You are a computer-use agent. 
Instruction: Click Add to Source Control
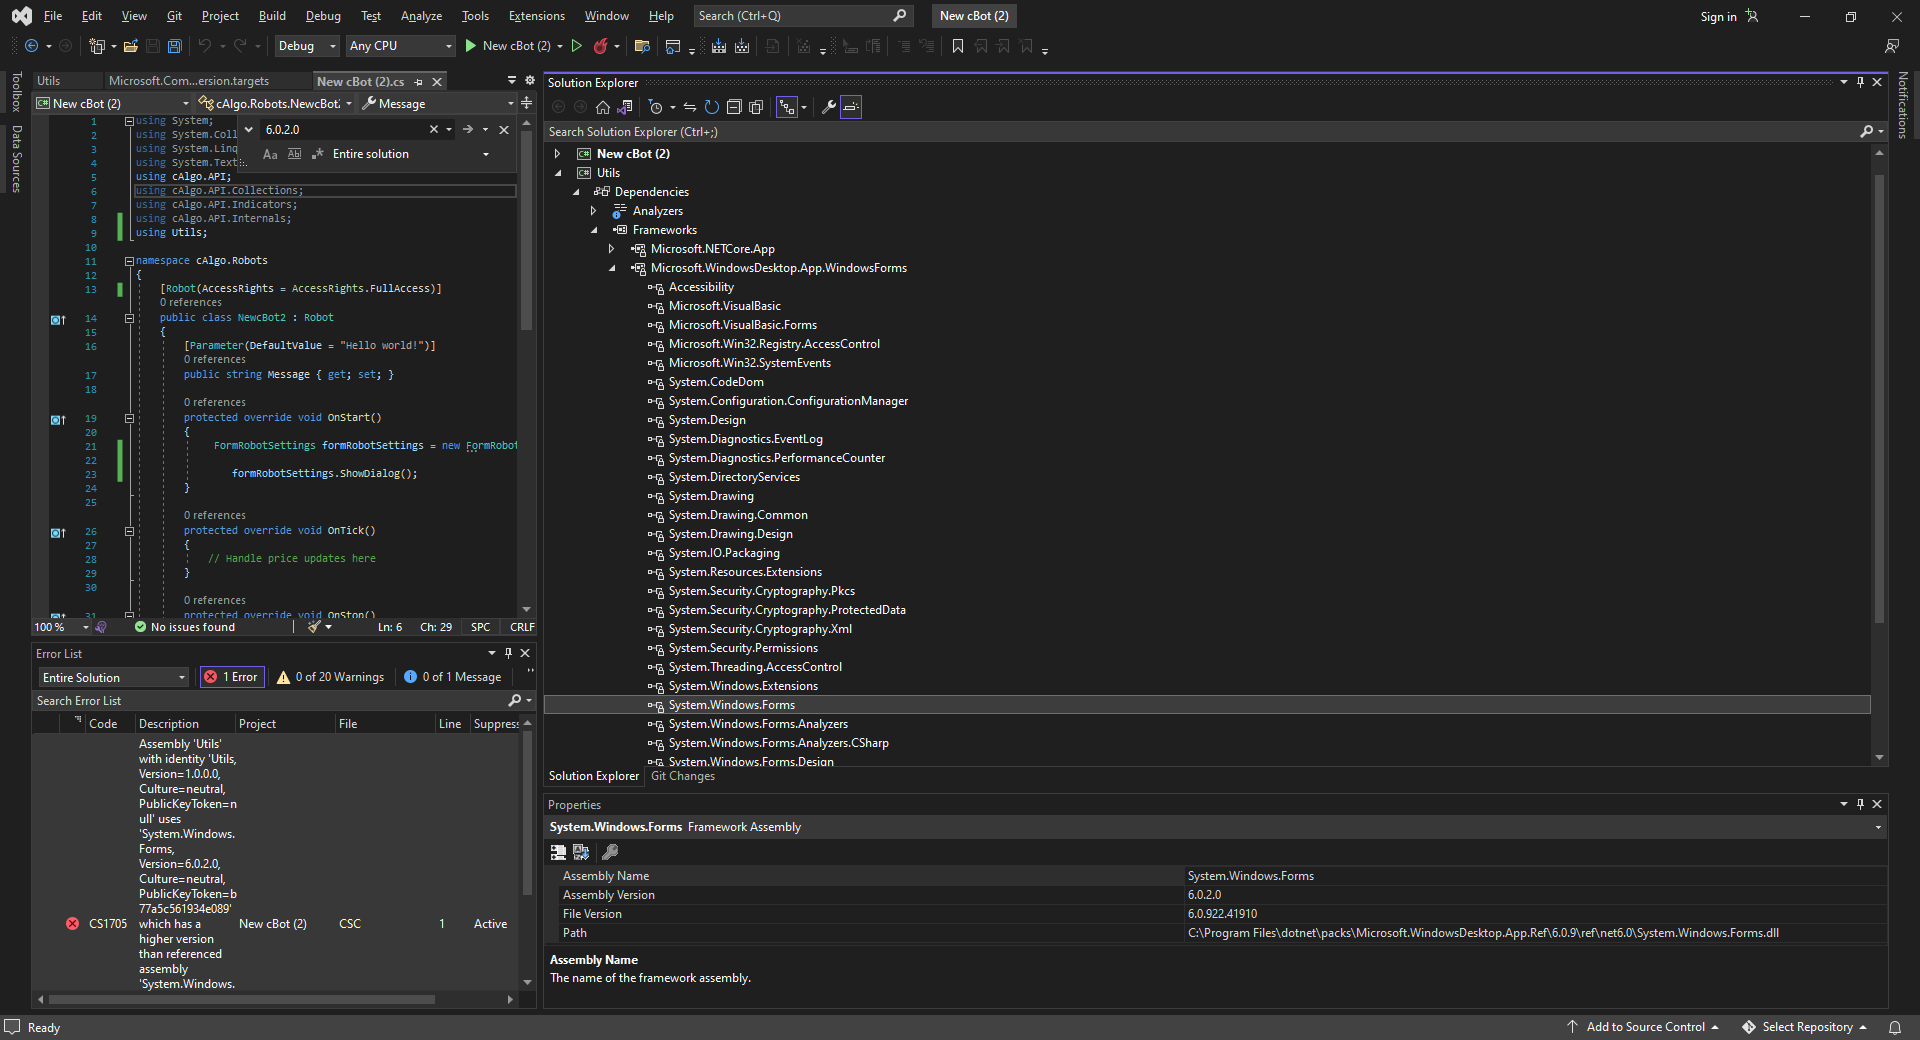(1645, 1027)
